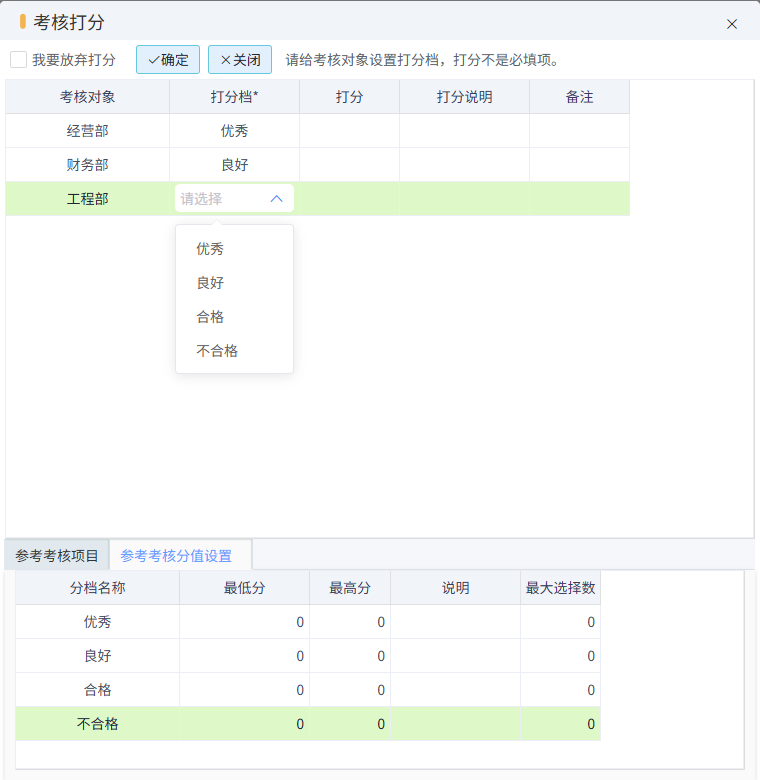This screenshot has width=760, height=780.
Task: Choose 良好 from the dropdown list
Action: 234,283
